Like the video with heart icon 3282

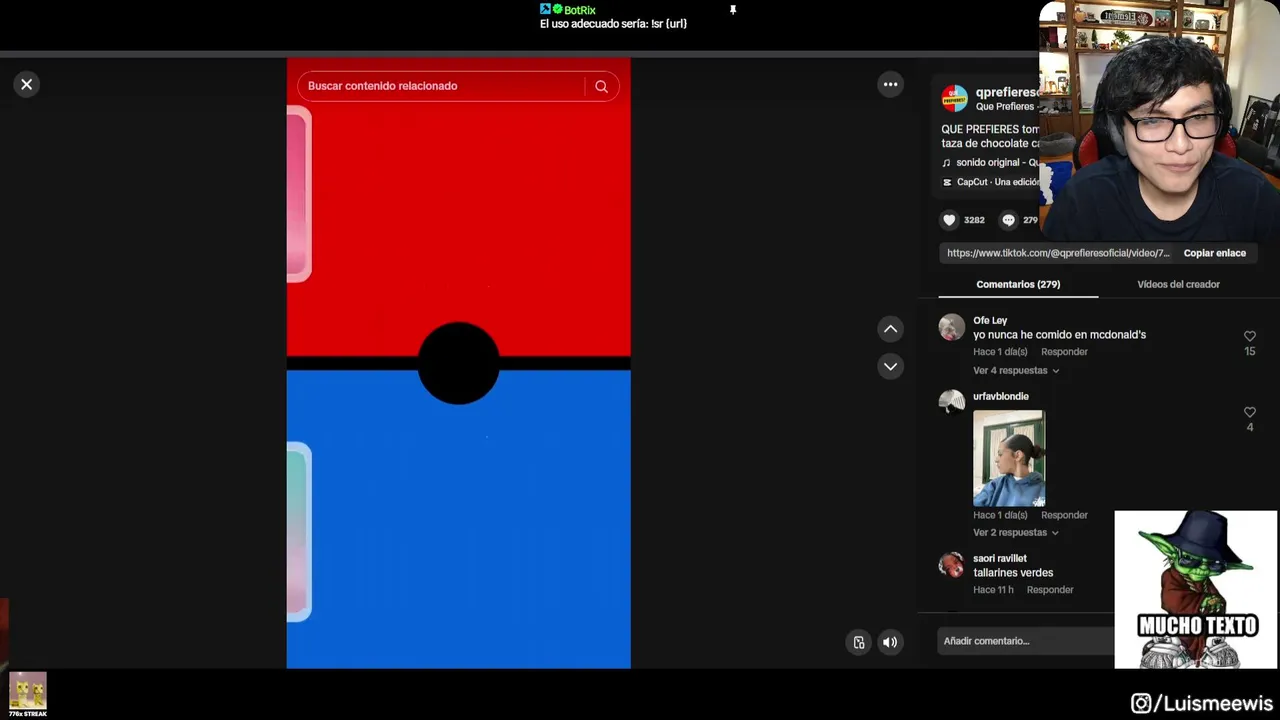tap(949, 220)
